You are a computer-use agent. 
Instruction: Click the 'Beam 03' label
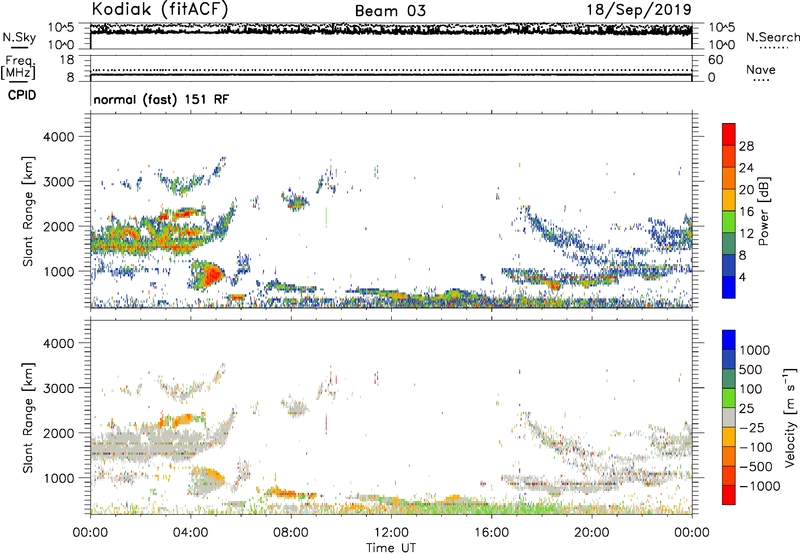point(390,11)
